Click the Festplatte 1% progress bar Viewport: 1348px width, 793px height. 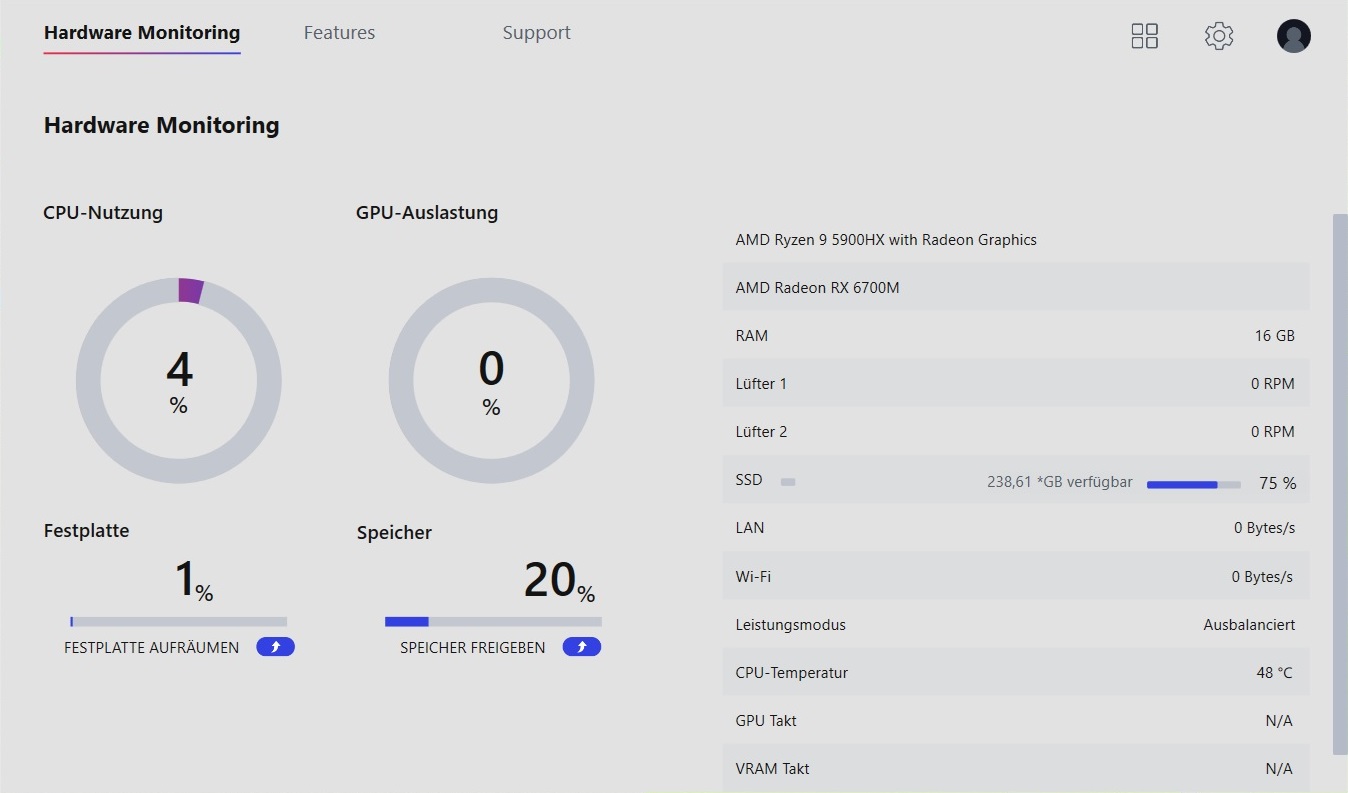178,621
